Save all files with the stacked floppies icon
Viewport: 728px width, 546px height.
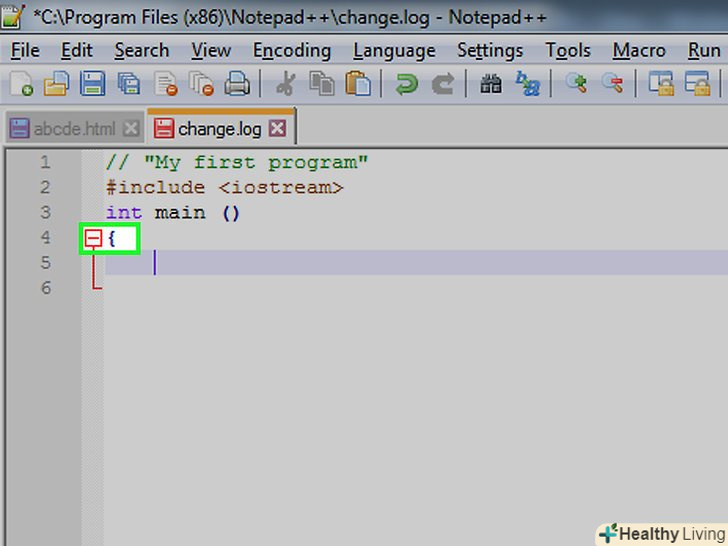coord(129,84)
